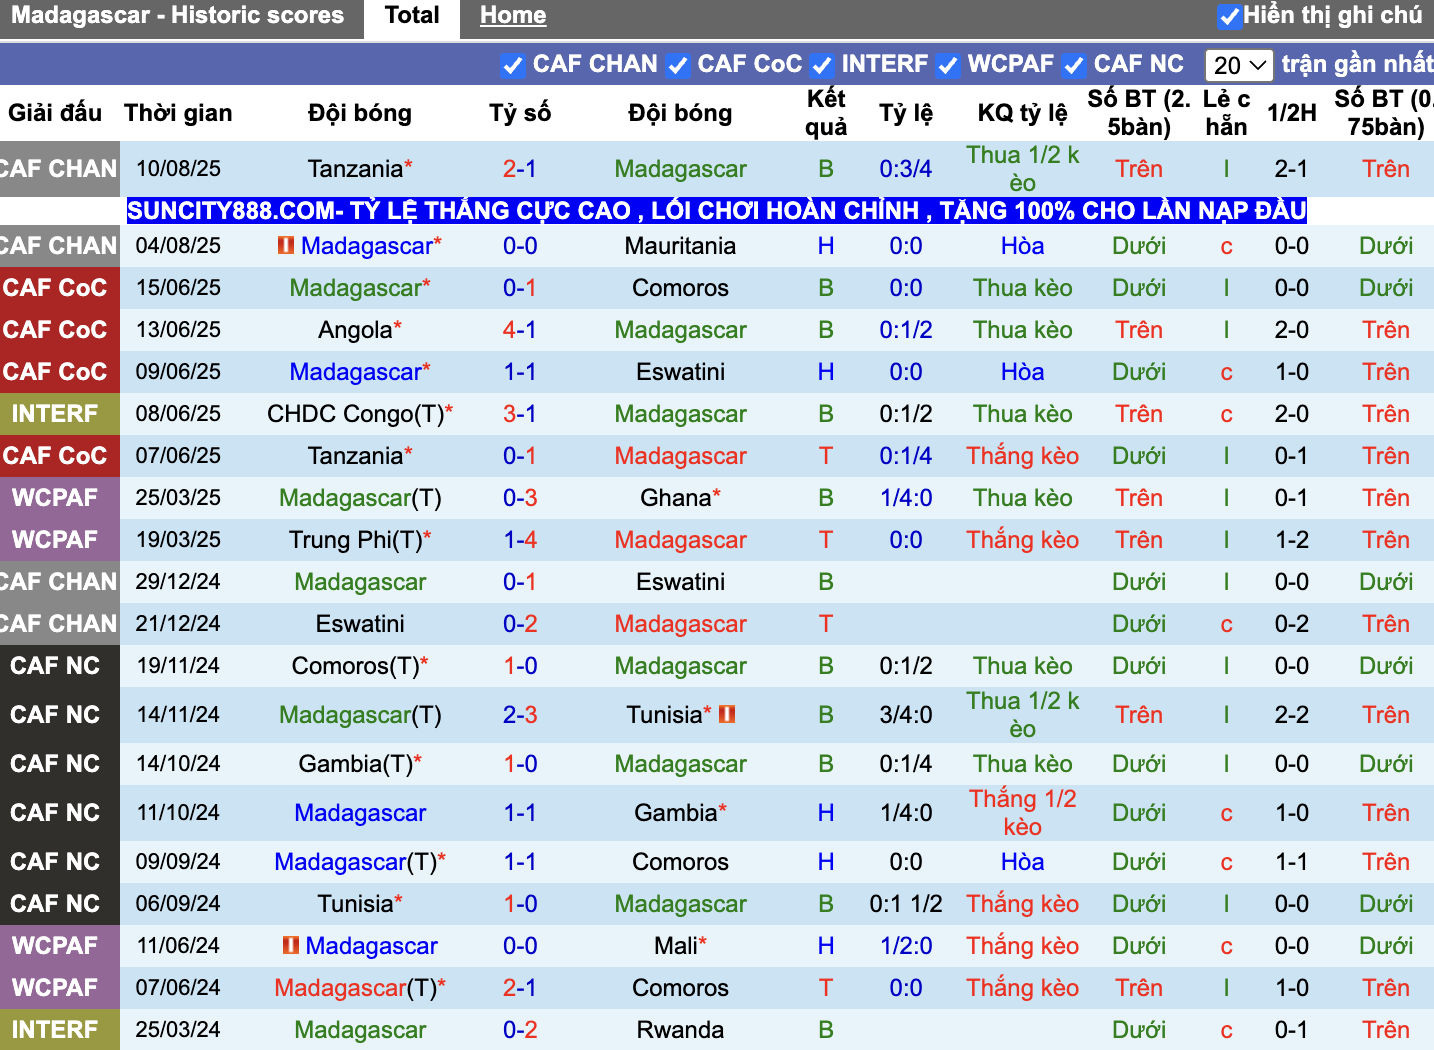
Task: Click the Kết quả column header
Action: click(826, 113)
